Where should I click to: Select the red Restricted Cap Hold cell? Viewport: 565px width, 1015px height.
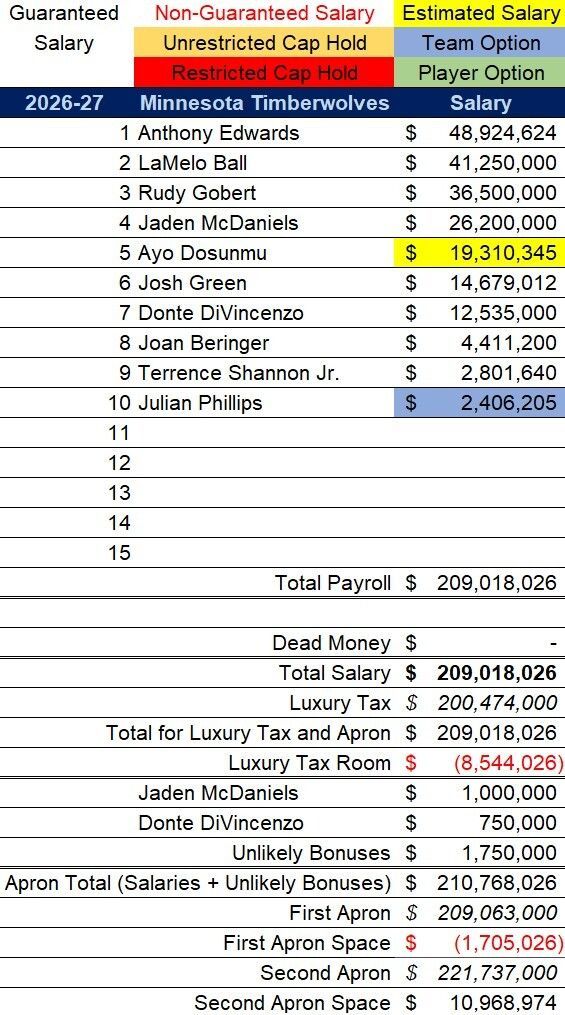coord(264,72)
